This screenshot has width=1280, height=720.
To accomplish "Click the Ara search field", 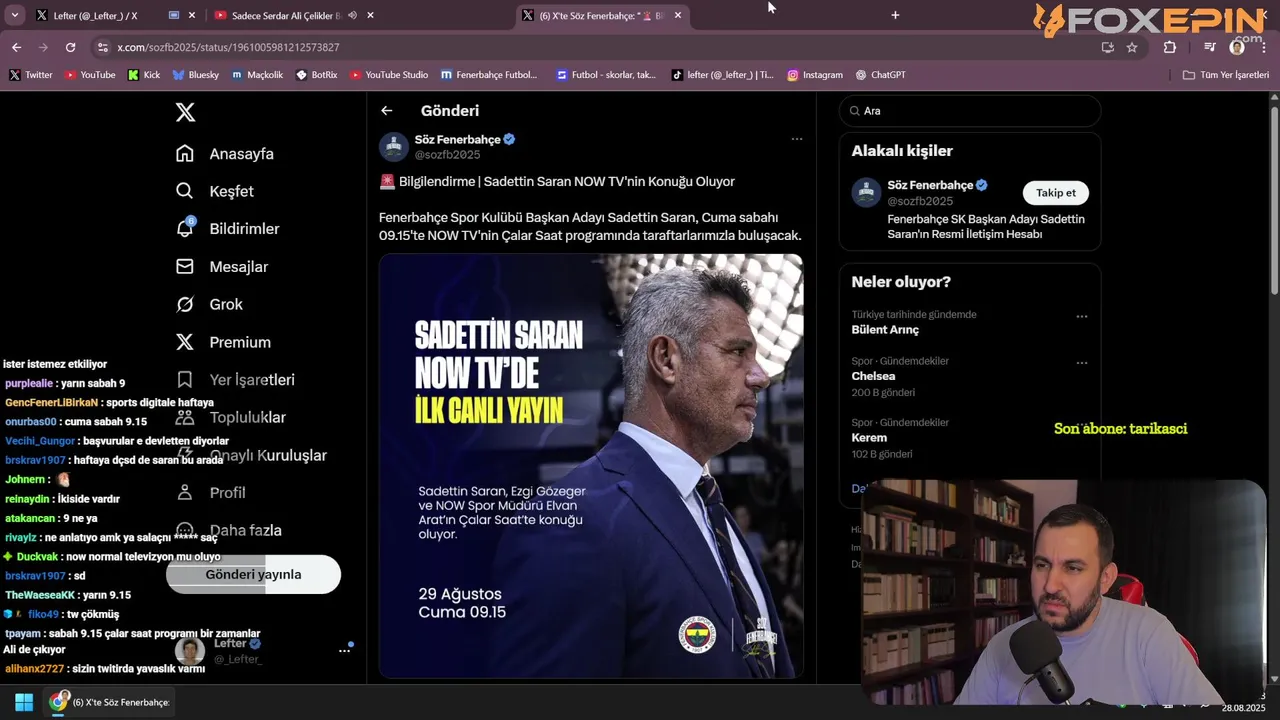I will pyautogui.click(x=970, y=111).
